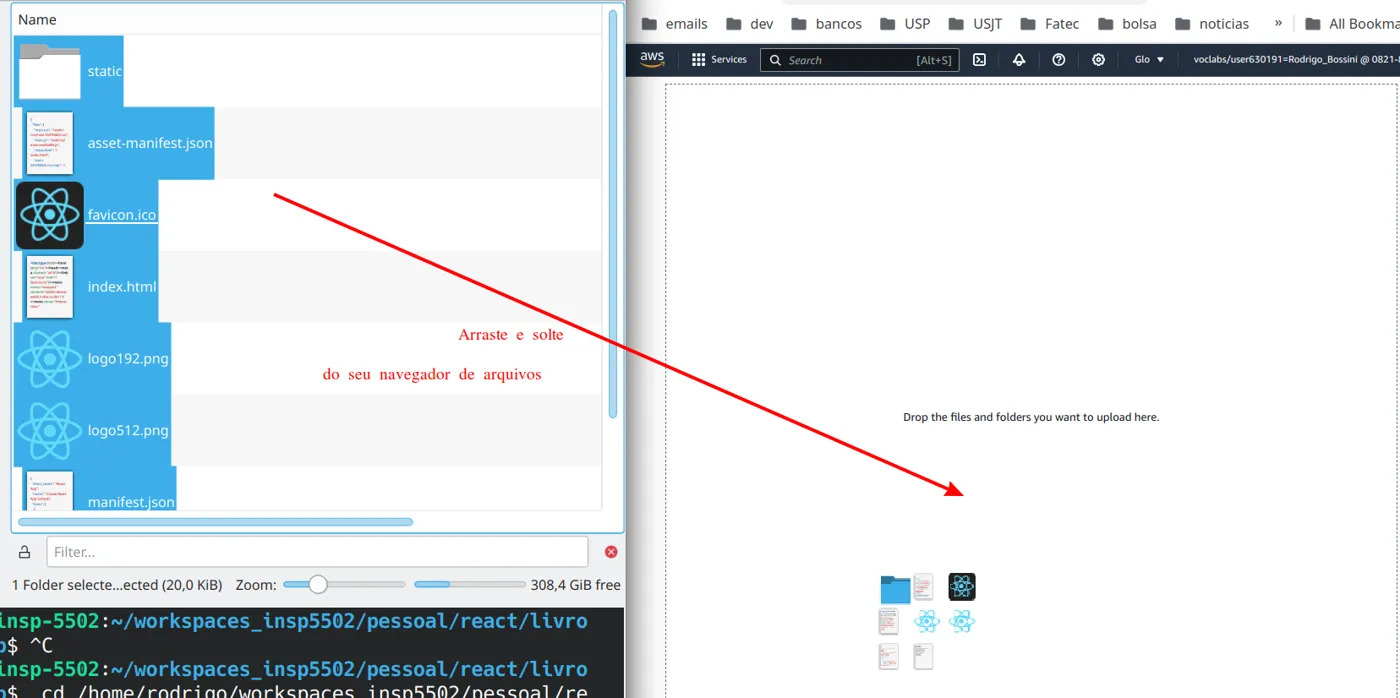Open the Fatec bookmark folder

click(1050, 24)
